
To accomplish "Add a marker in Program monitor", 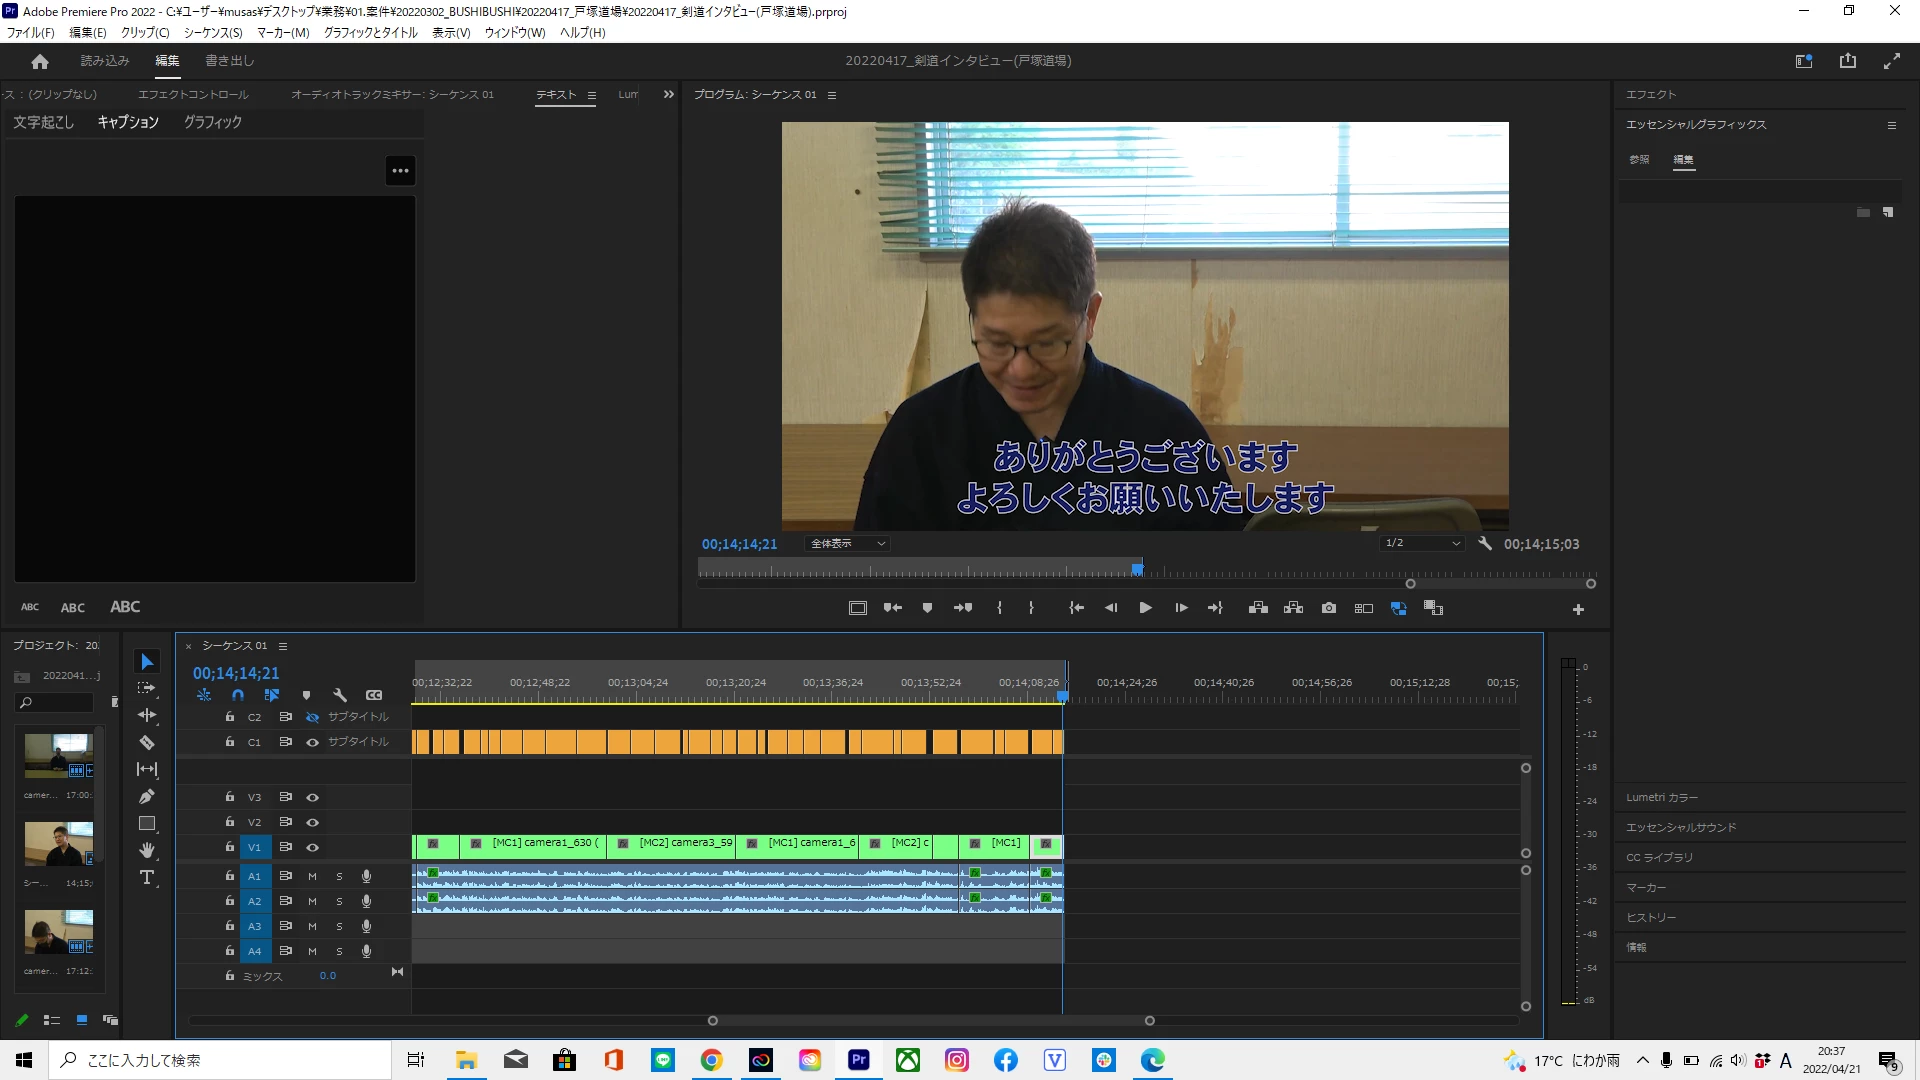I will click(927, 608).
